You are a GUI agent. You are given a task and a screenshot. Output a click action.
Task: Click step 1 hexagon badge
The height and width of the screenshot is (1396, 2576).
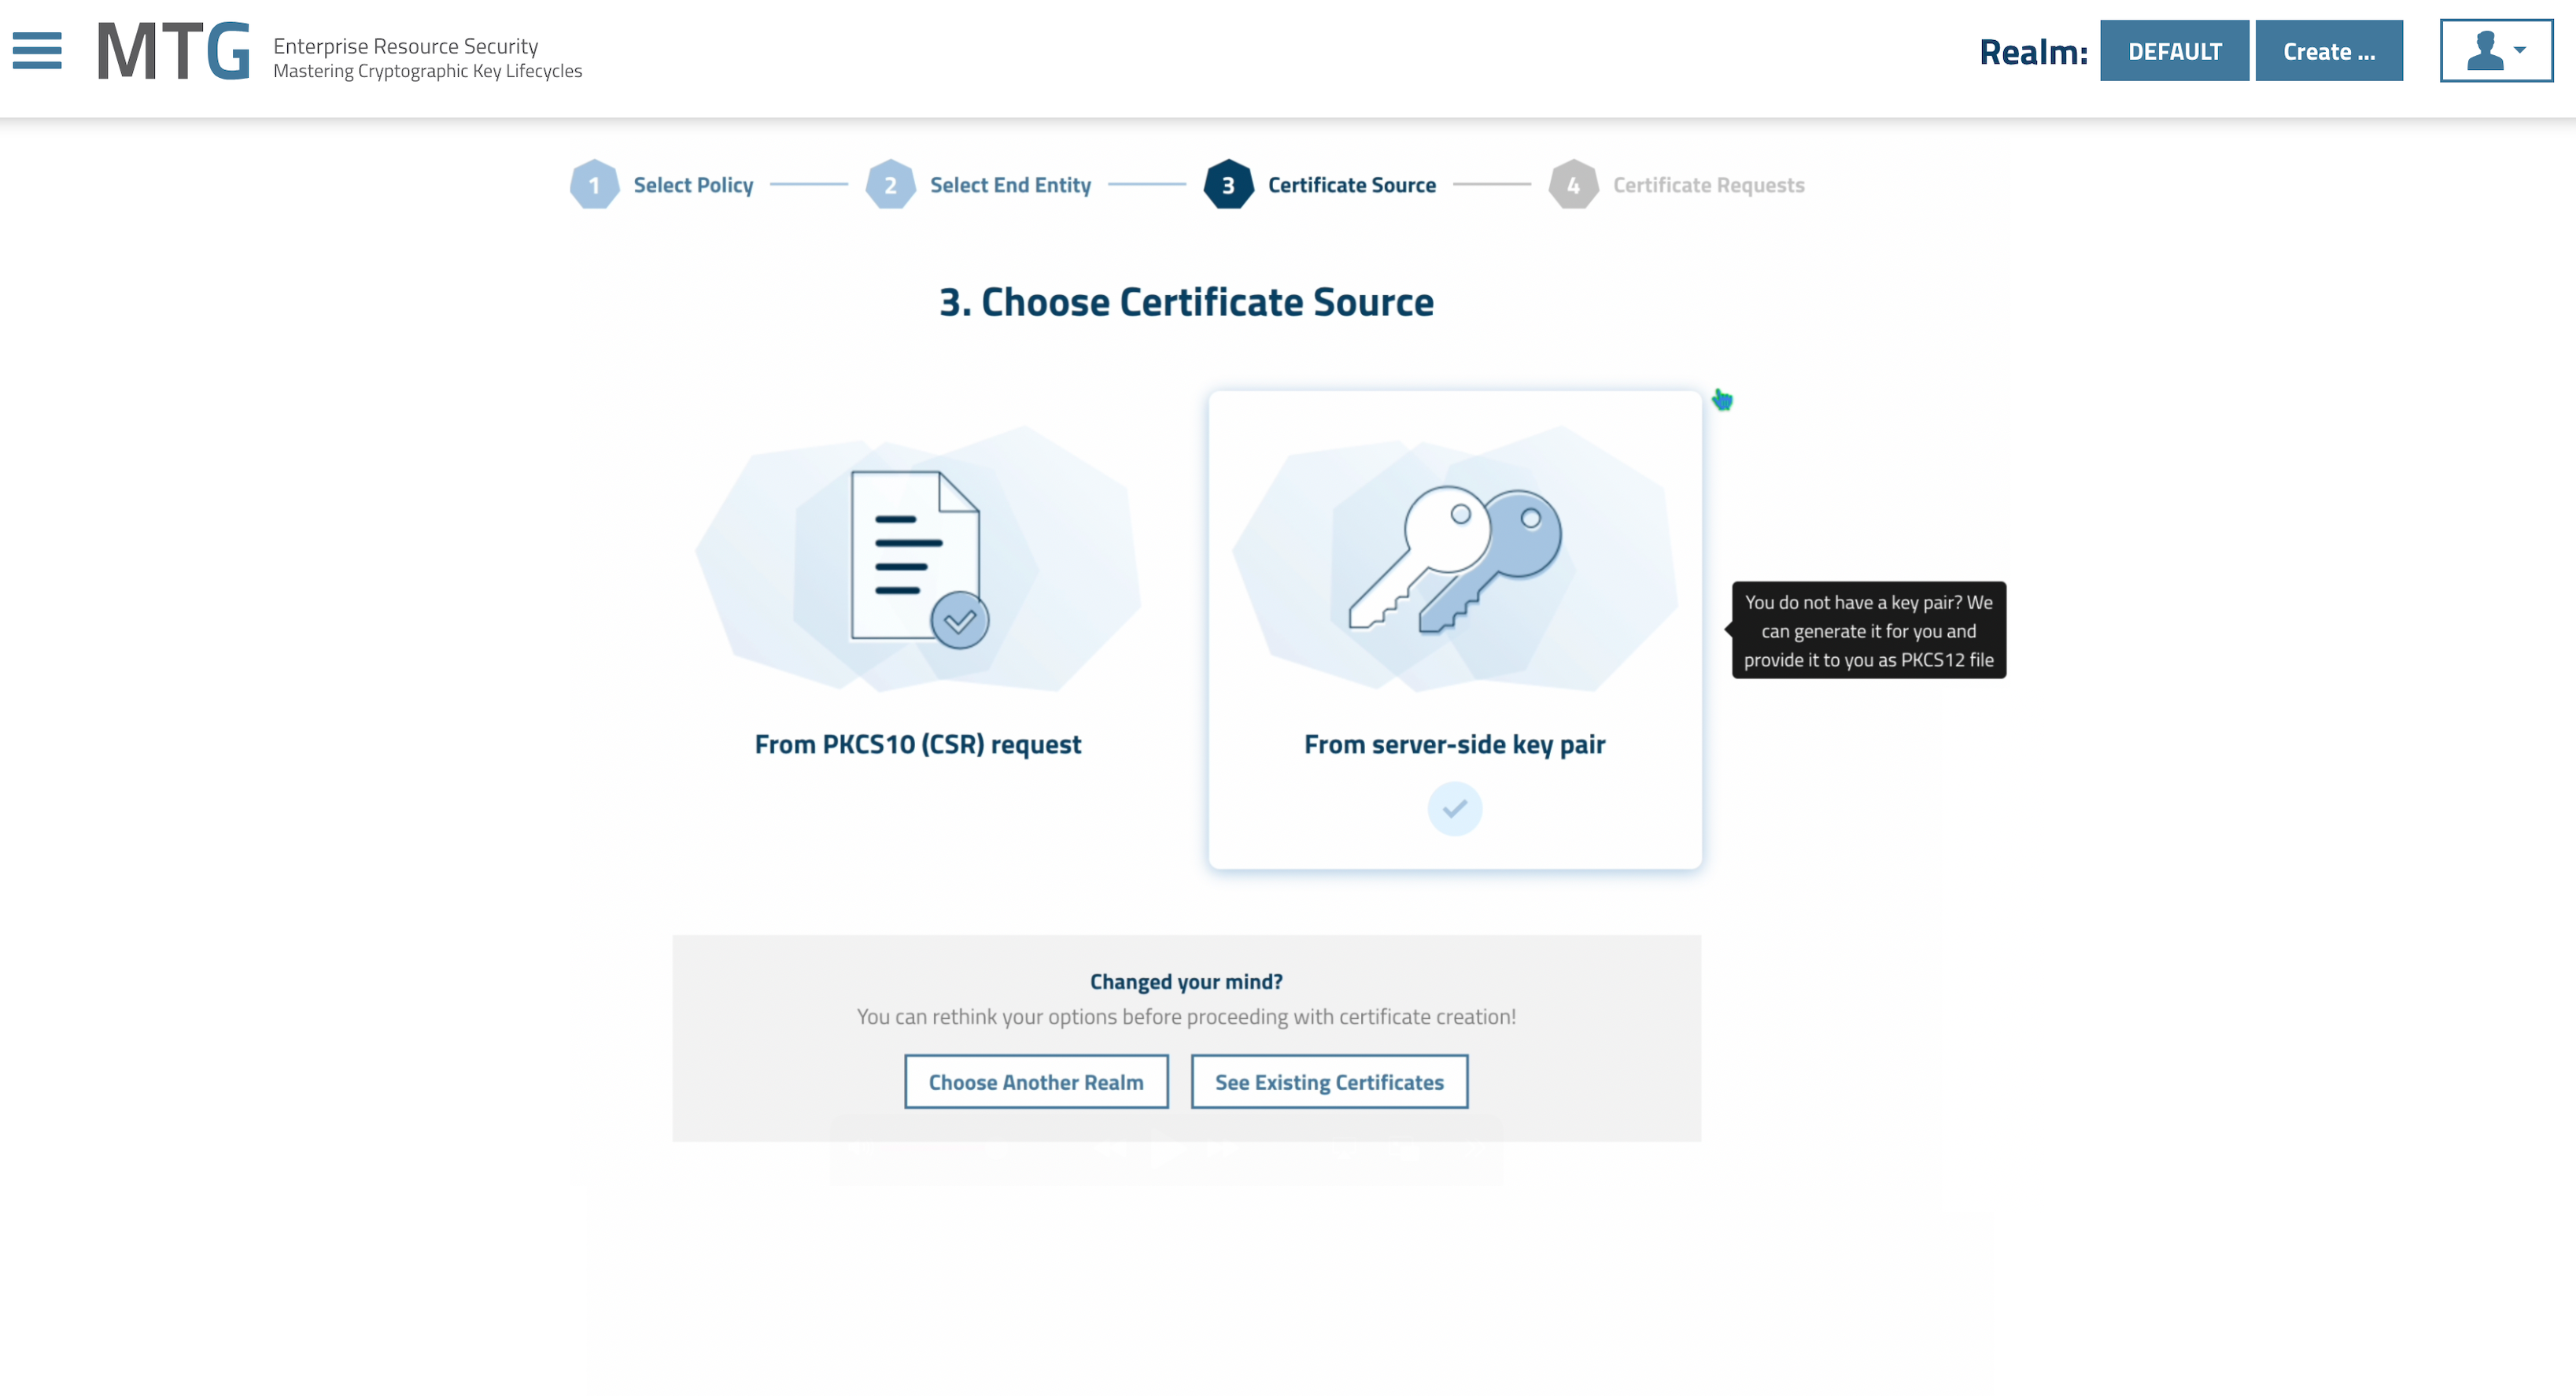[594, 185]
